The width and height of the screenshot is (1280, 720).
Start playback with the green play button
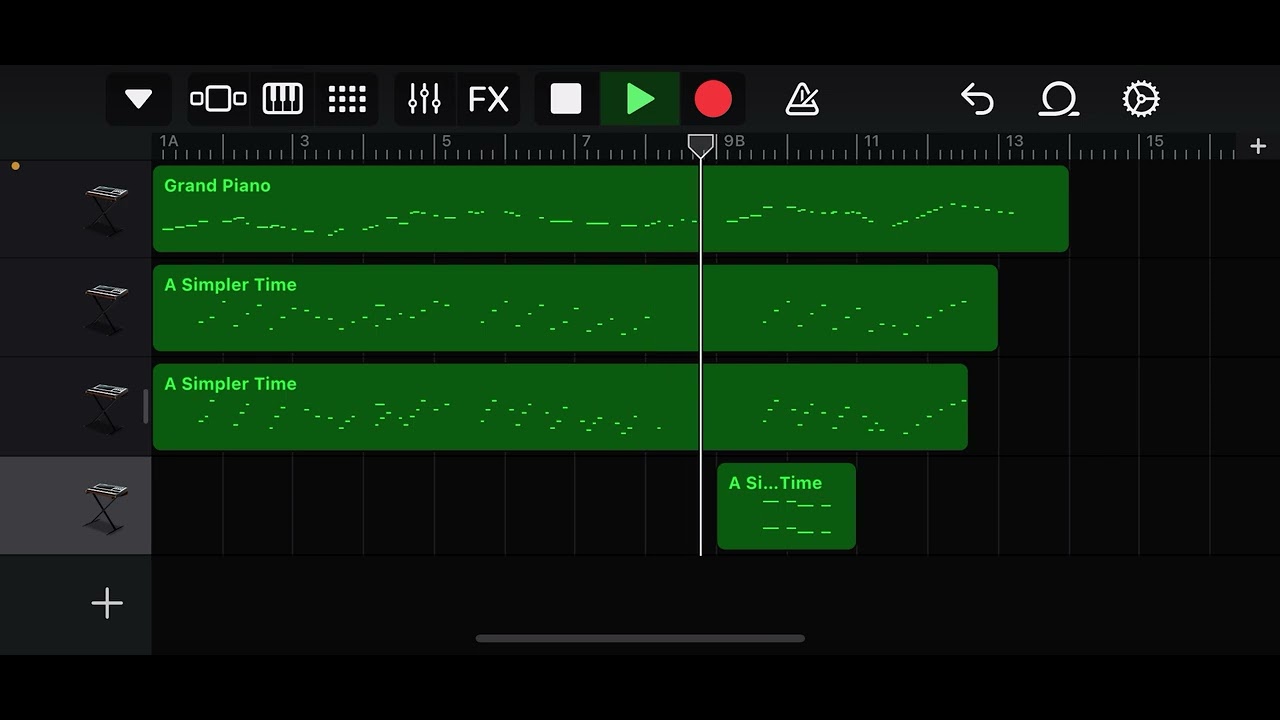(x=640, y=99)
